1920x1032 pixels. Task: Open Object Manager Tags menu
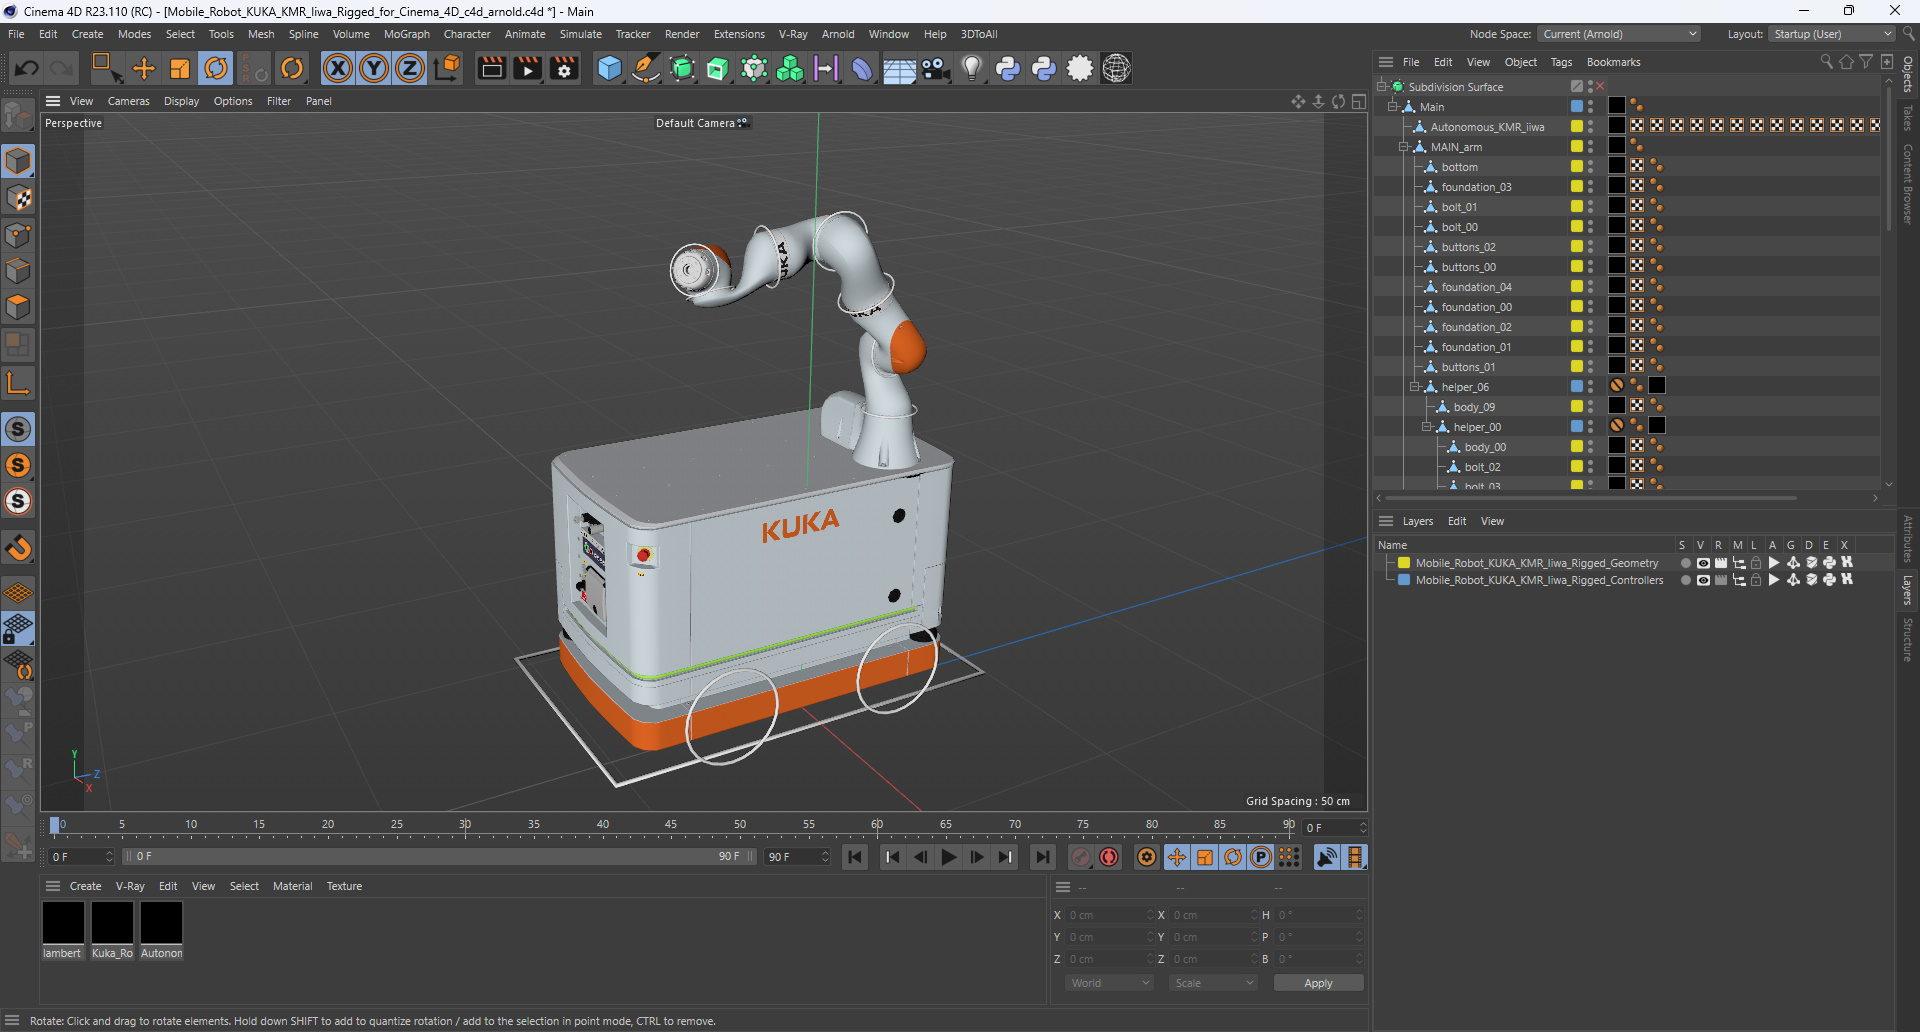click(1561, 62)
